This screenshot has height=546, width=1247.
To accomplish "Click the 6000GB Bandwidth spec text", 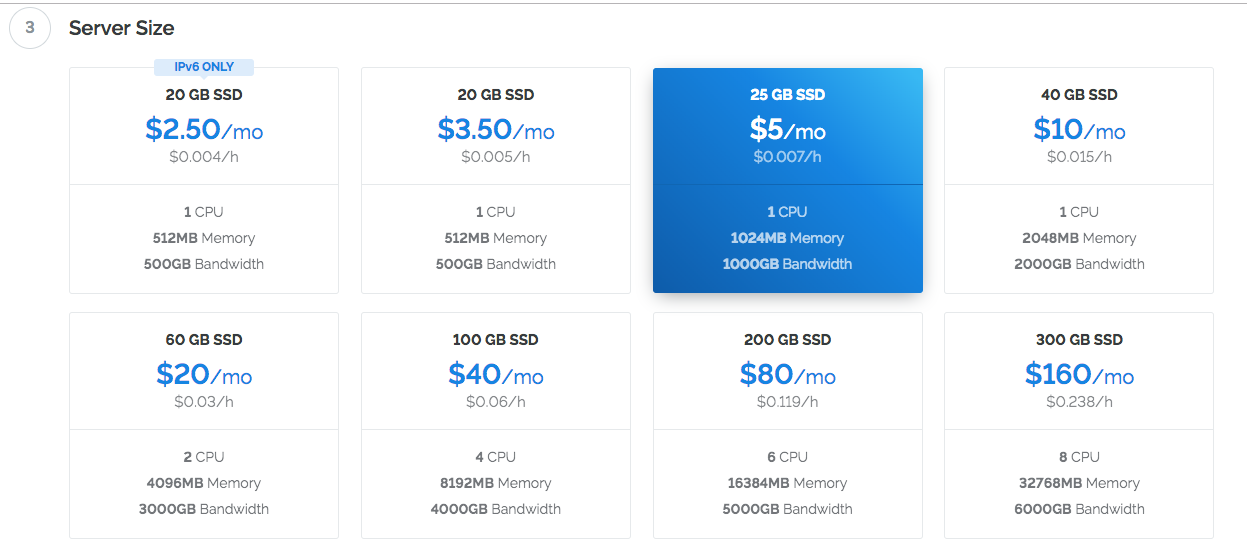I will 1079,509.
